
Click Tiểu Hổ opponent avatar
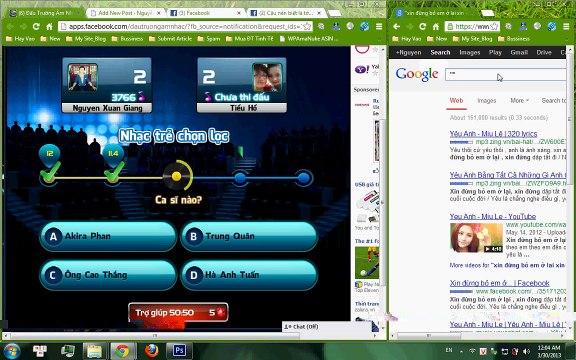point(267,77)
